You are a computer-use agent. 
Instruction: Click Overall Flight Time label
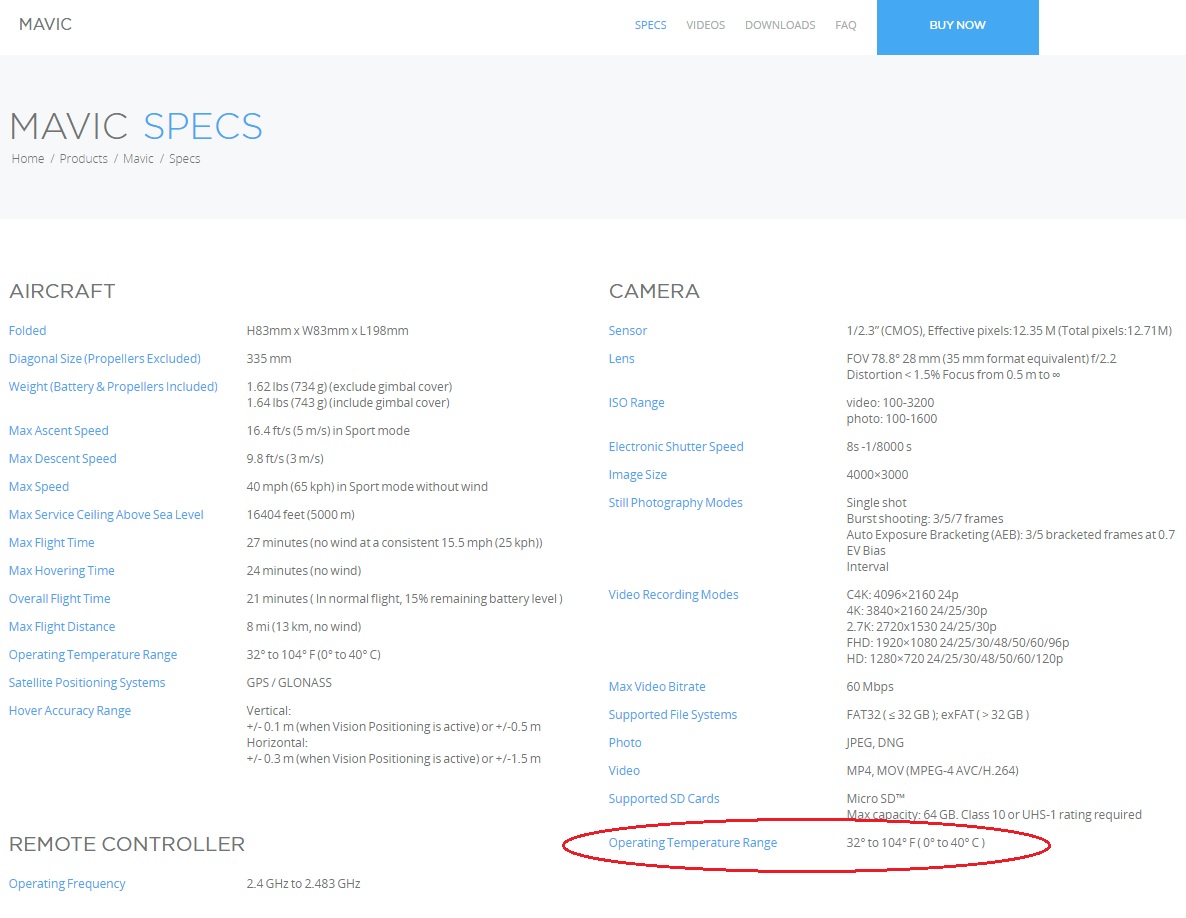click(59, 598)
